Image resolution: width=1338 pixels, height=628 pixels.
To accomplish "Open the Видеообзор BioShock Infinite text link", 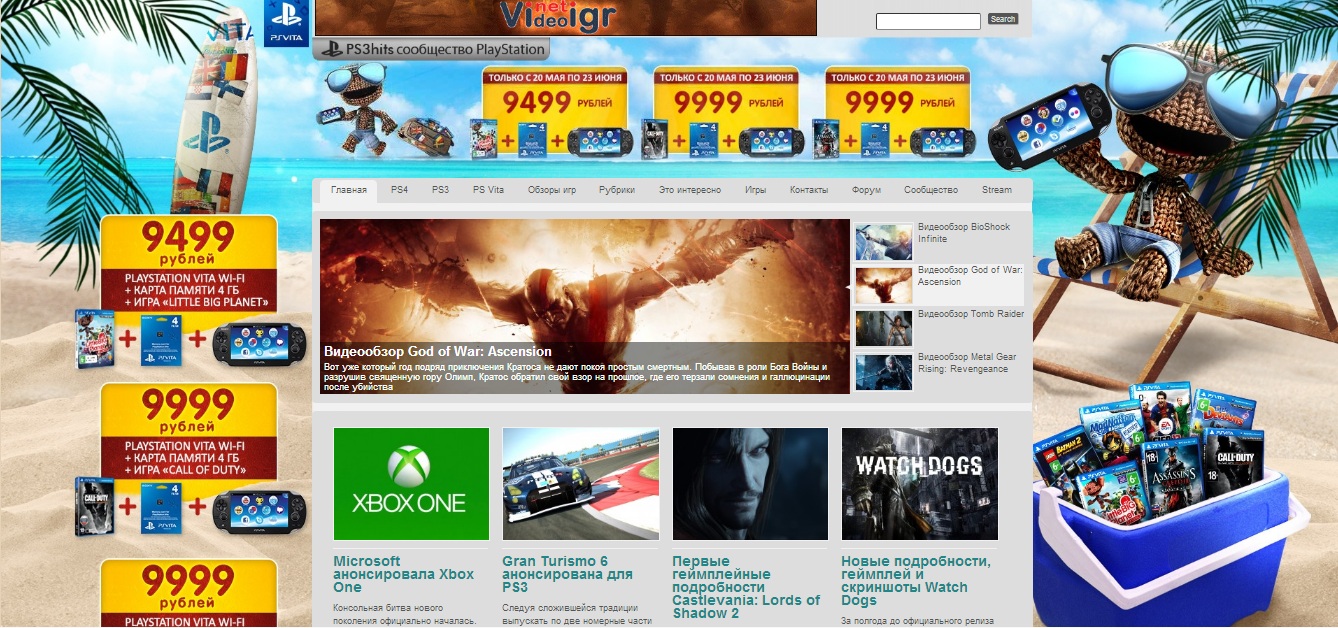I will point(964,233).
